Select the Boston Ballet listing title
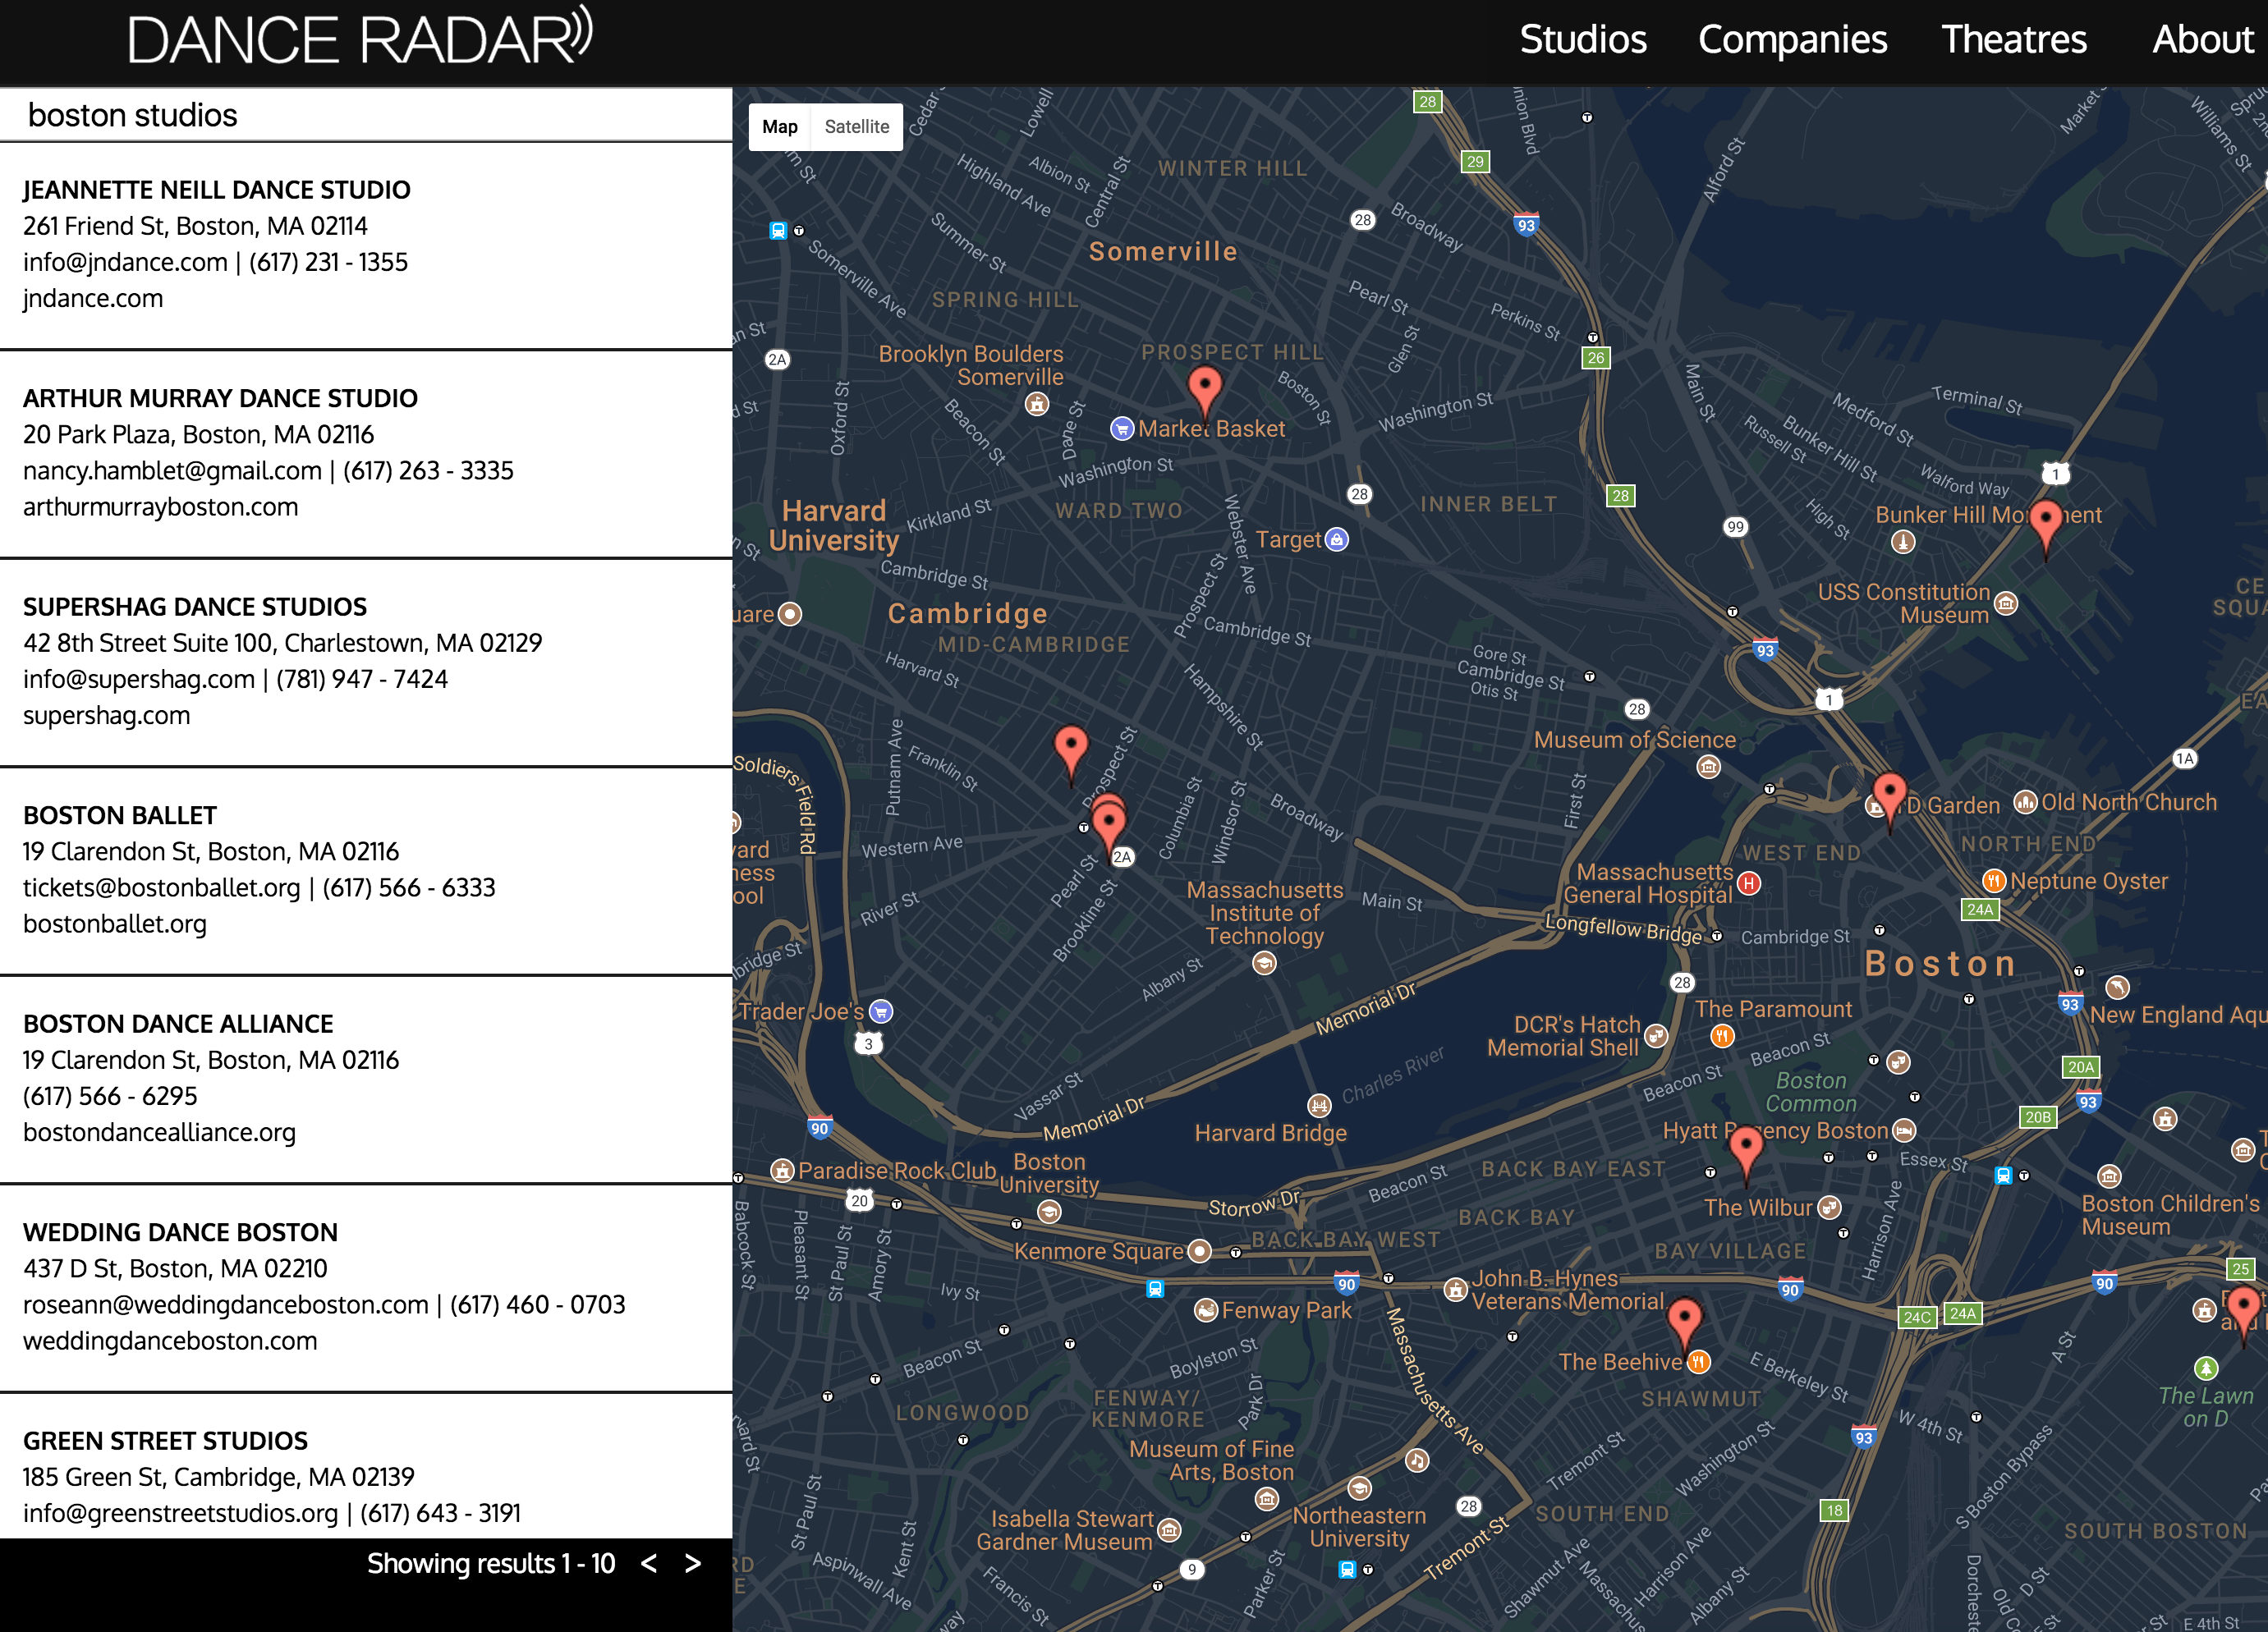 120,815
